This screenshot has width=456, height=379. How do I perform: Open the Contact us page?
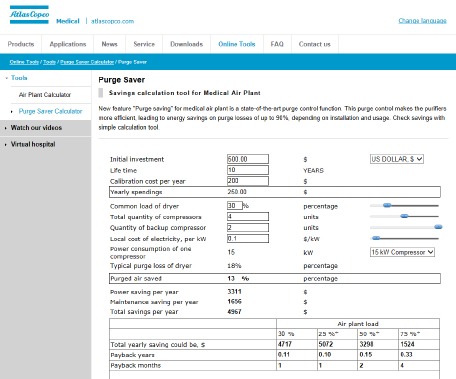click(x=315, y=44)
